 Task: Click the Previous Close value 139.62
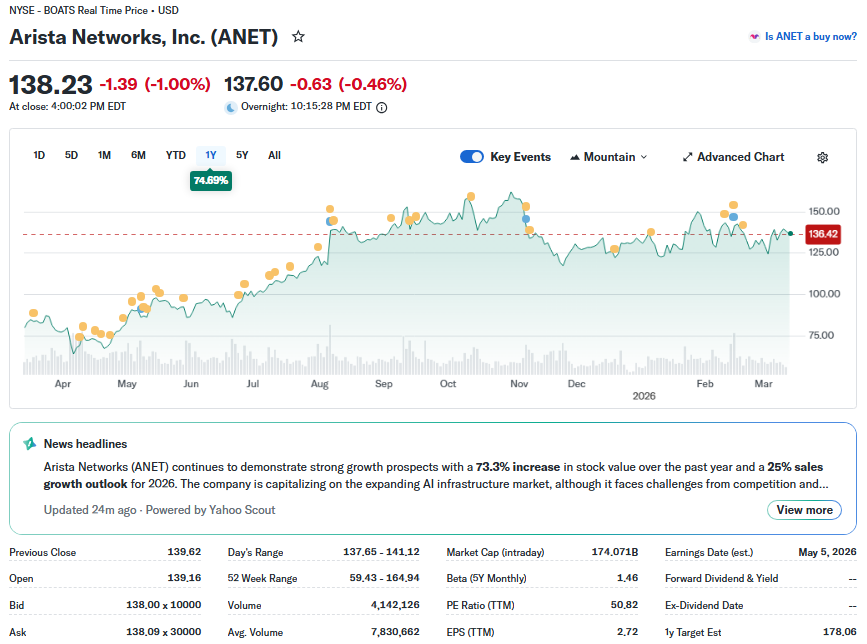click(x=184, y=552)
